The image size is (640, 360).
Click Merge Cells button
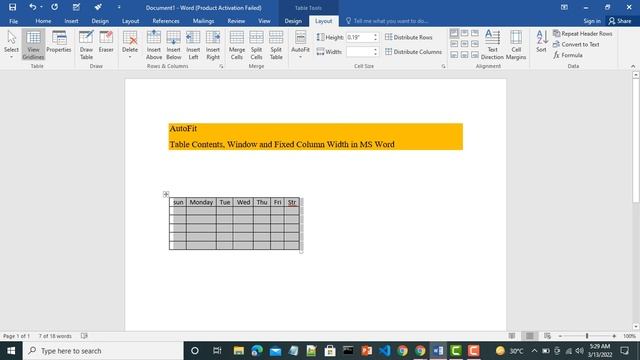tap(237, 45)
